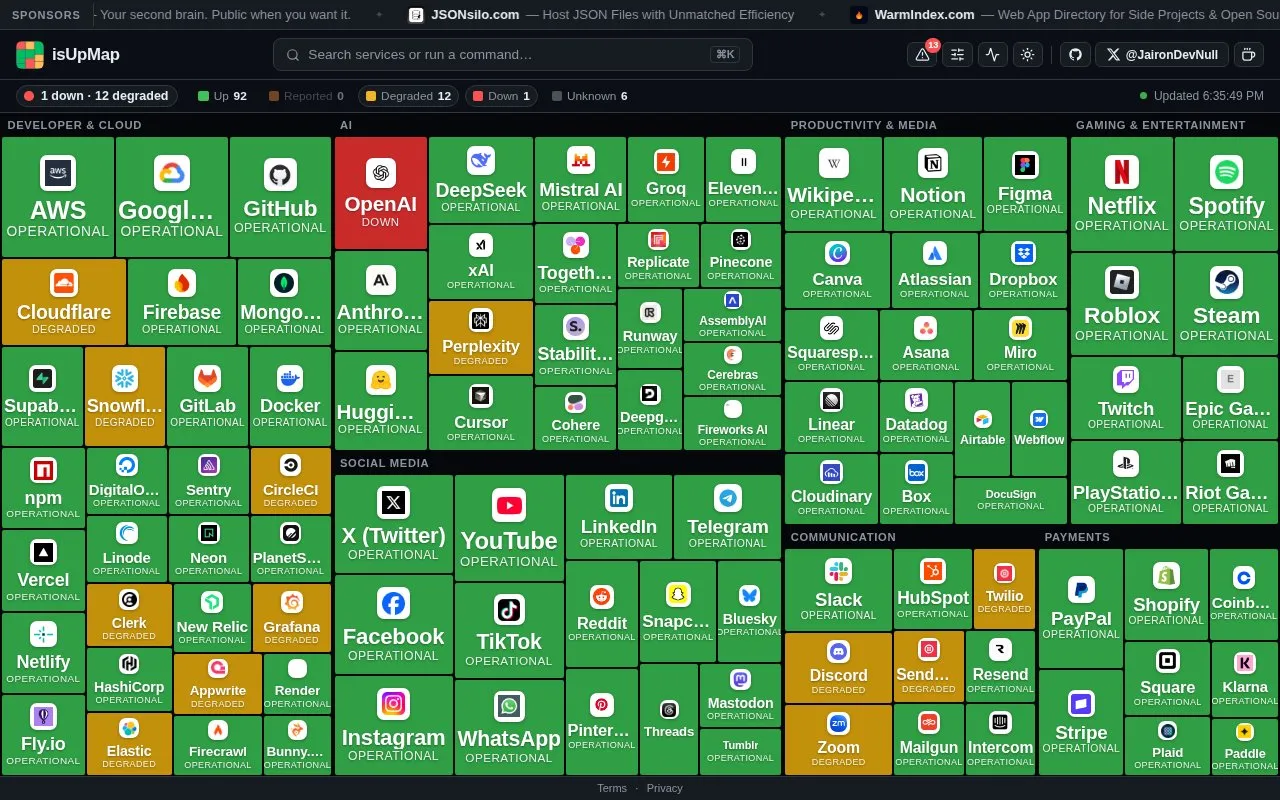Click the Spotify tile icon
The height and width of the screenshot is (800, 1280).
1226,172
